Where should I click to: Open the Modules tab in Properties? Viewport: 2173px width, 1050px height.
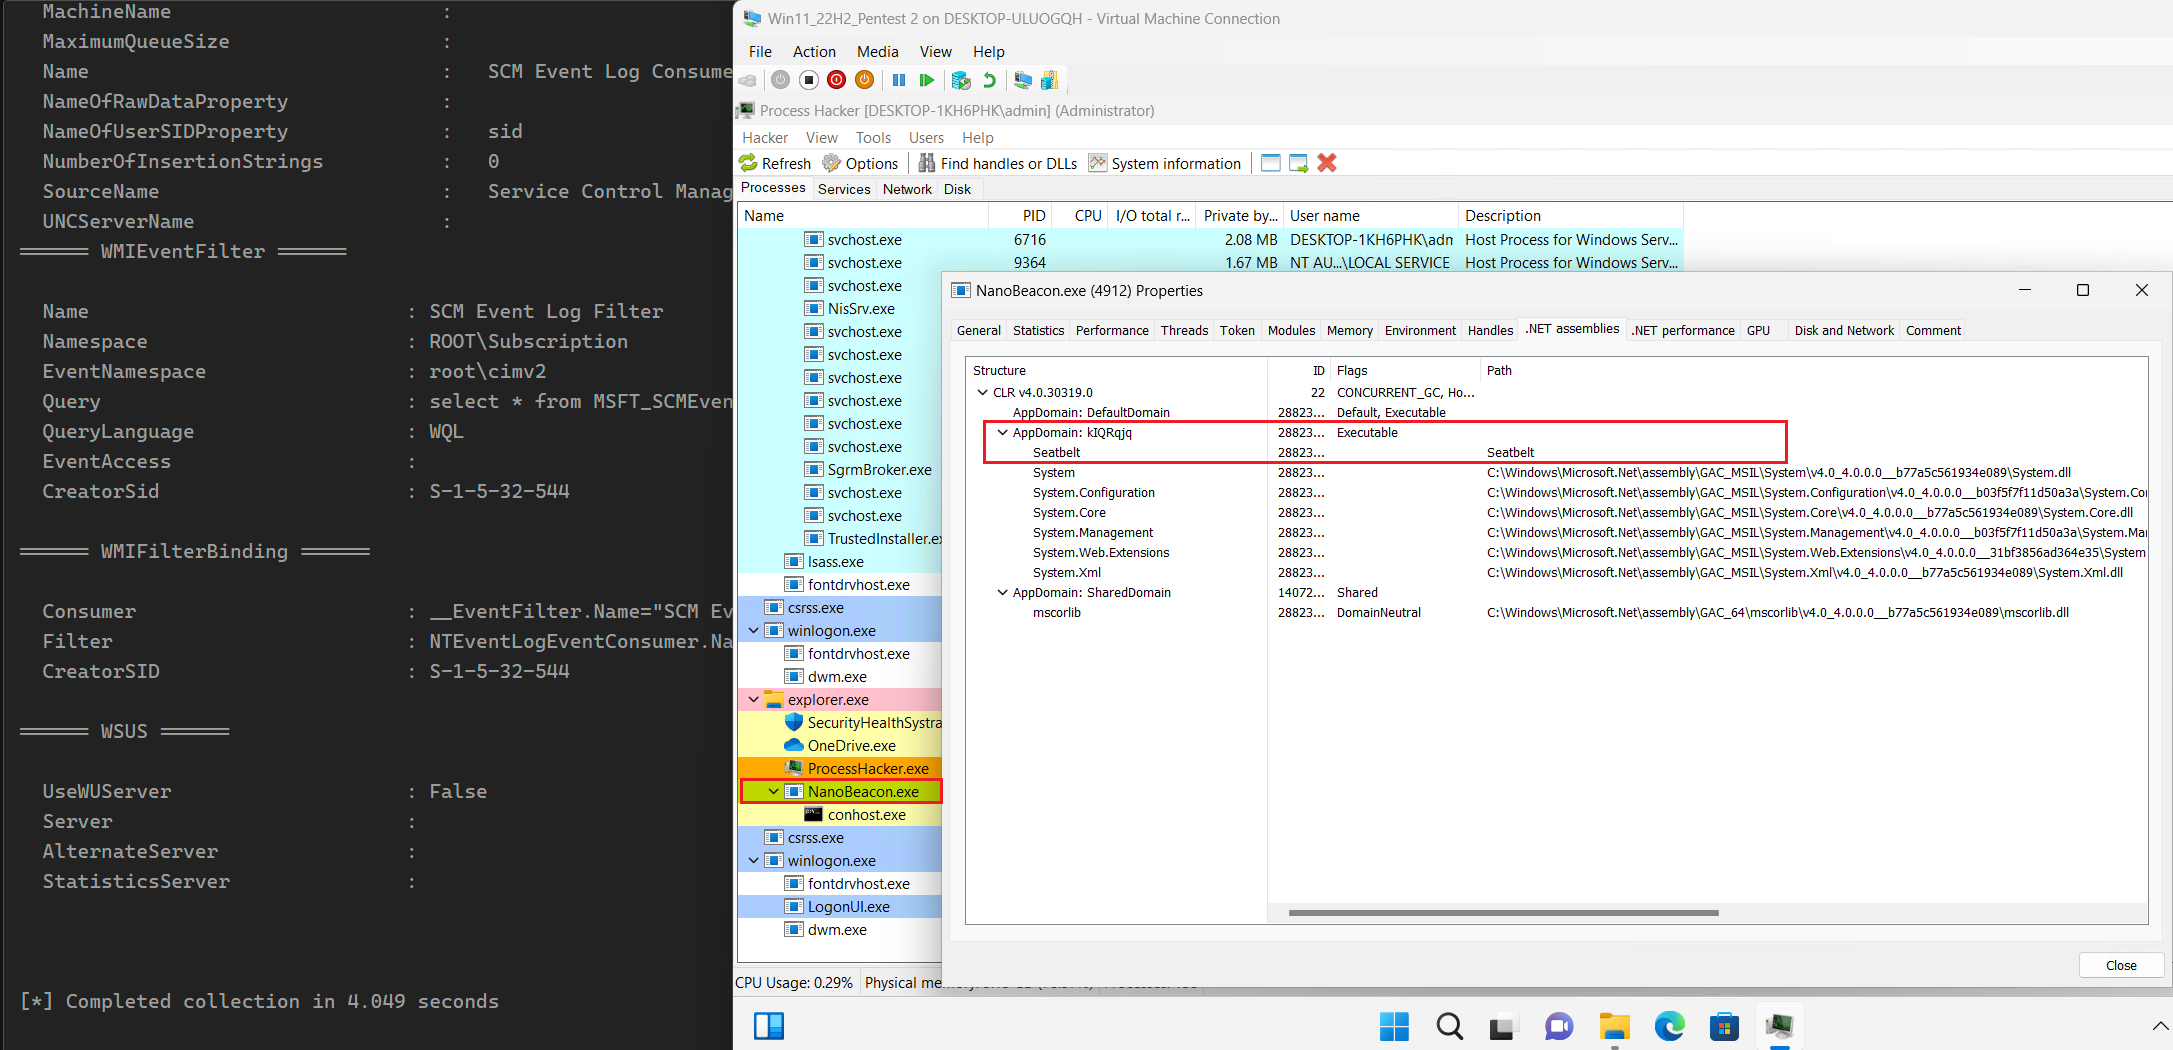click(x=1291, y=331)
